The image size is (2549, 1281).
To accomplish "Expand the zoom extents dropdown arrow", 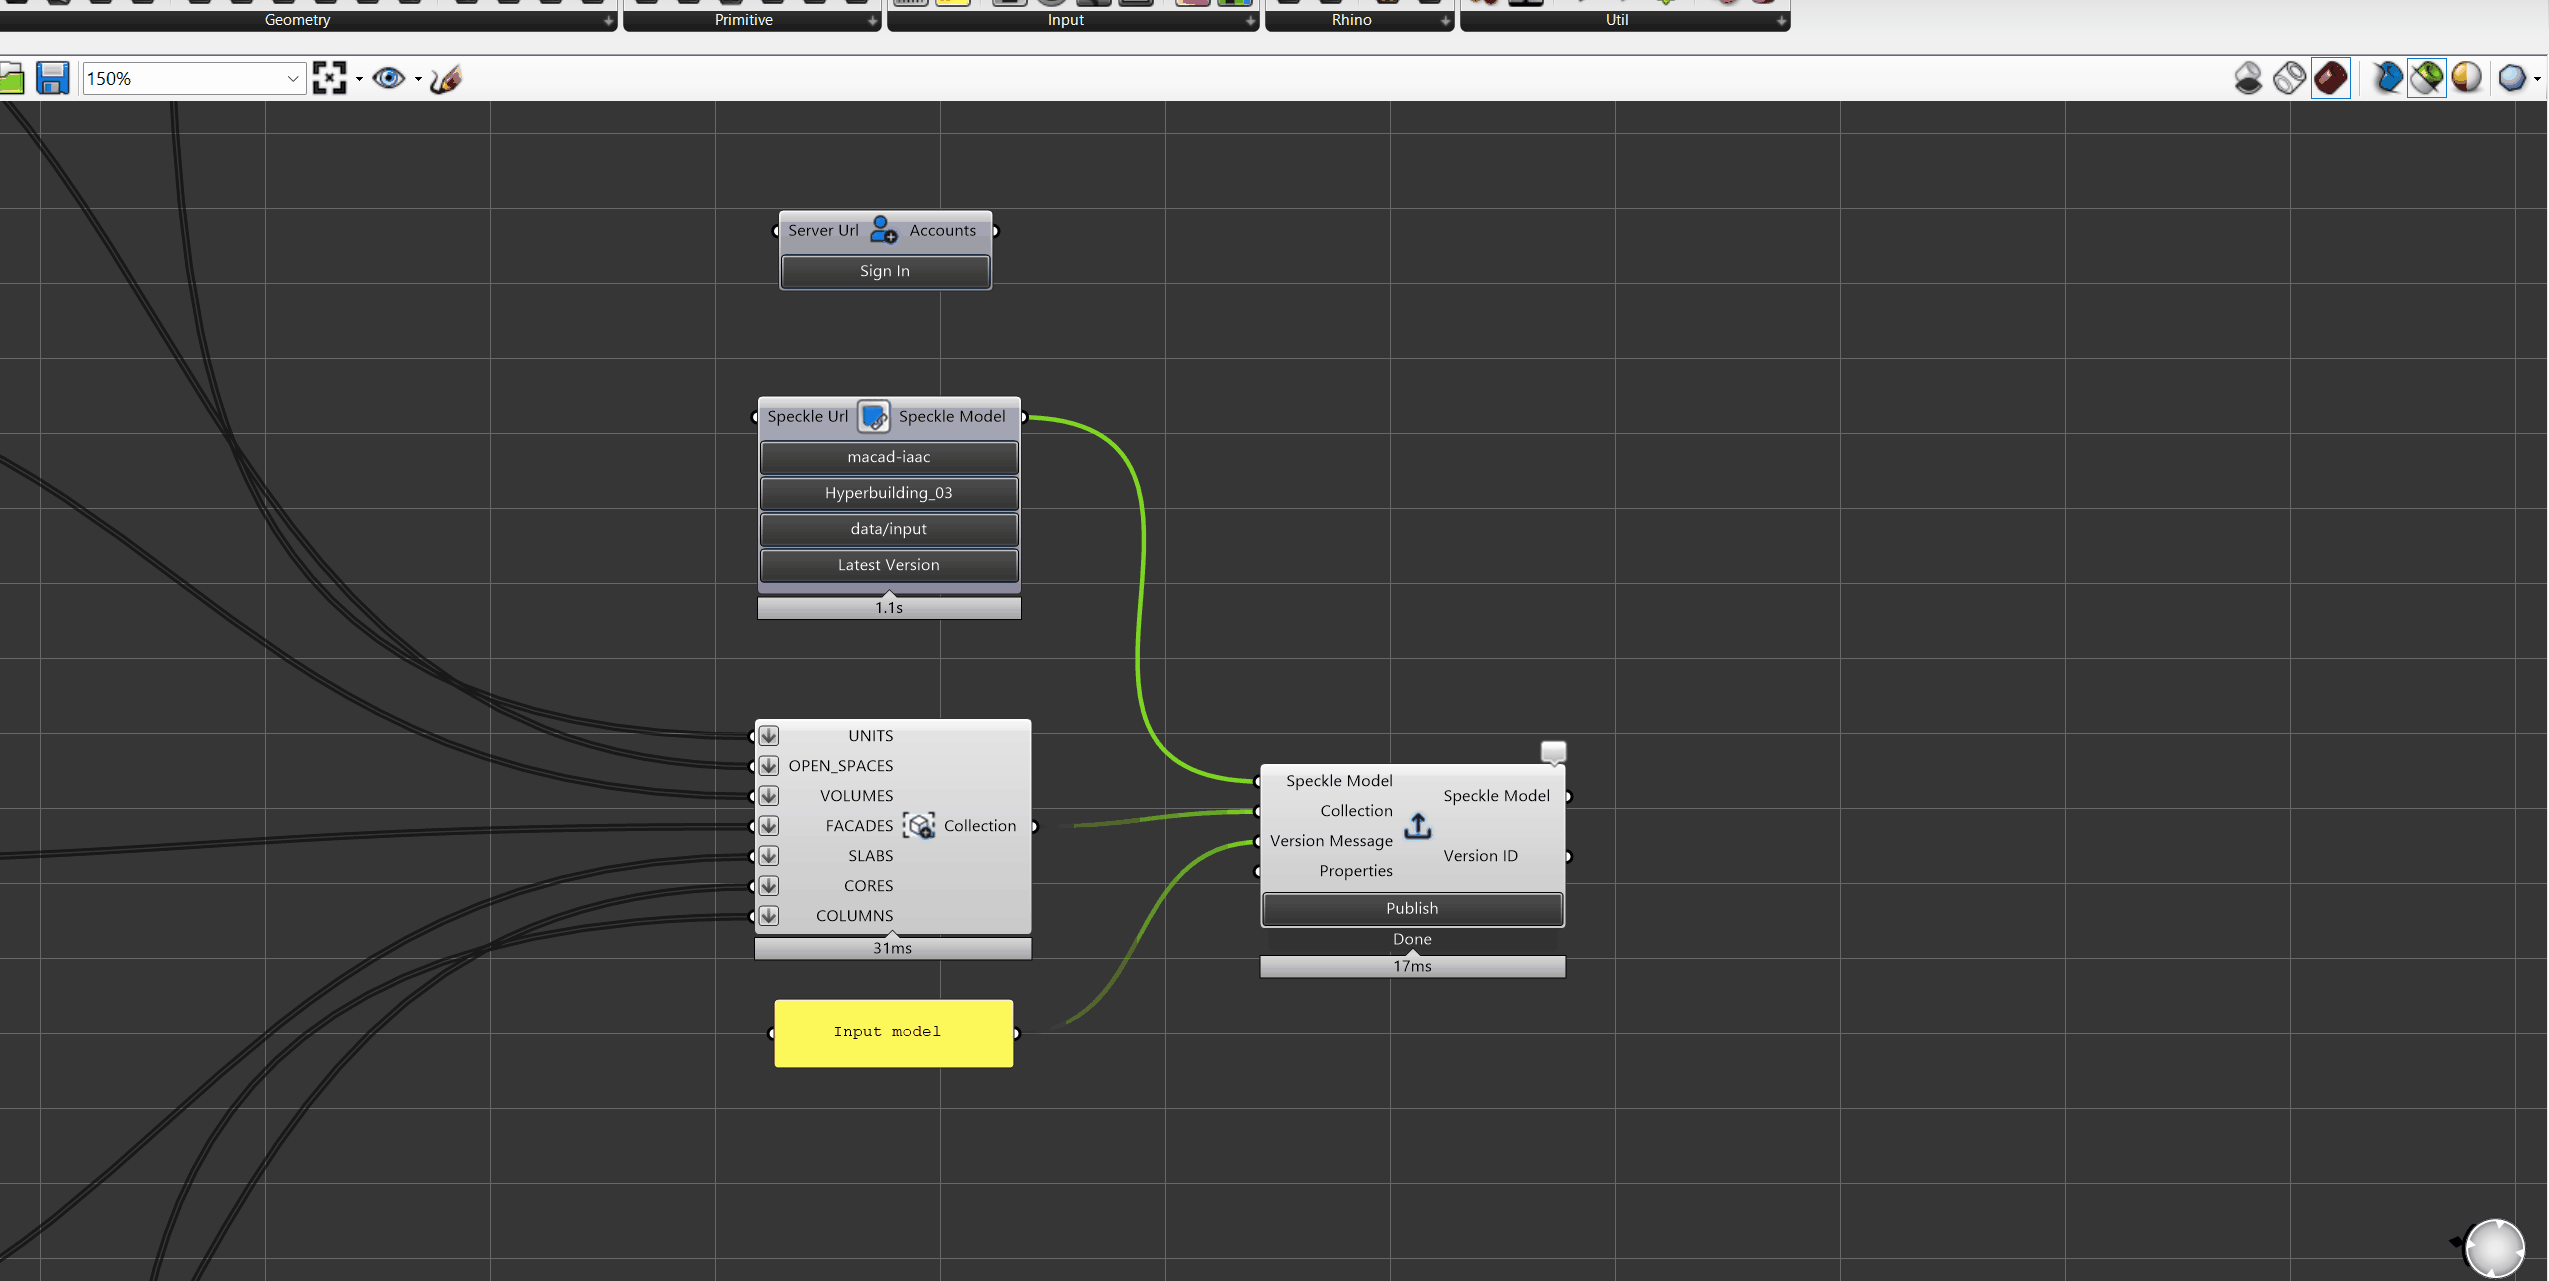I will click(359, 79).
